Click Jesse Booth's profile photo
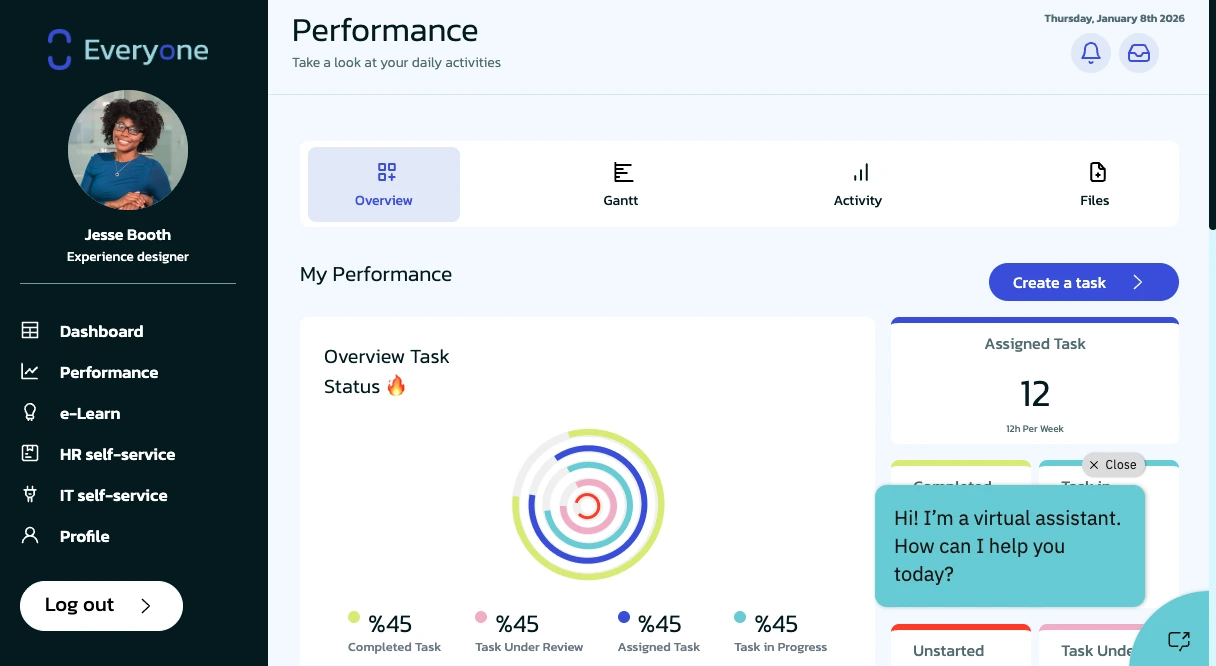Screen dimensions: 1216x666 click(x=128, y=150)
